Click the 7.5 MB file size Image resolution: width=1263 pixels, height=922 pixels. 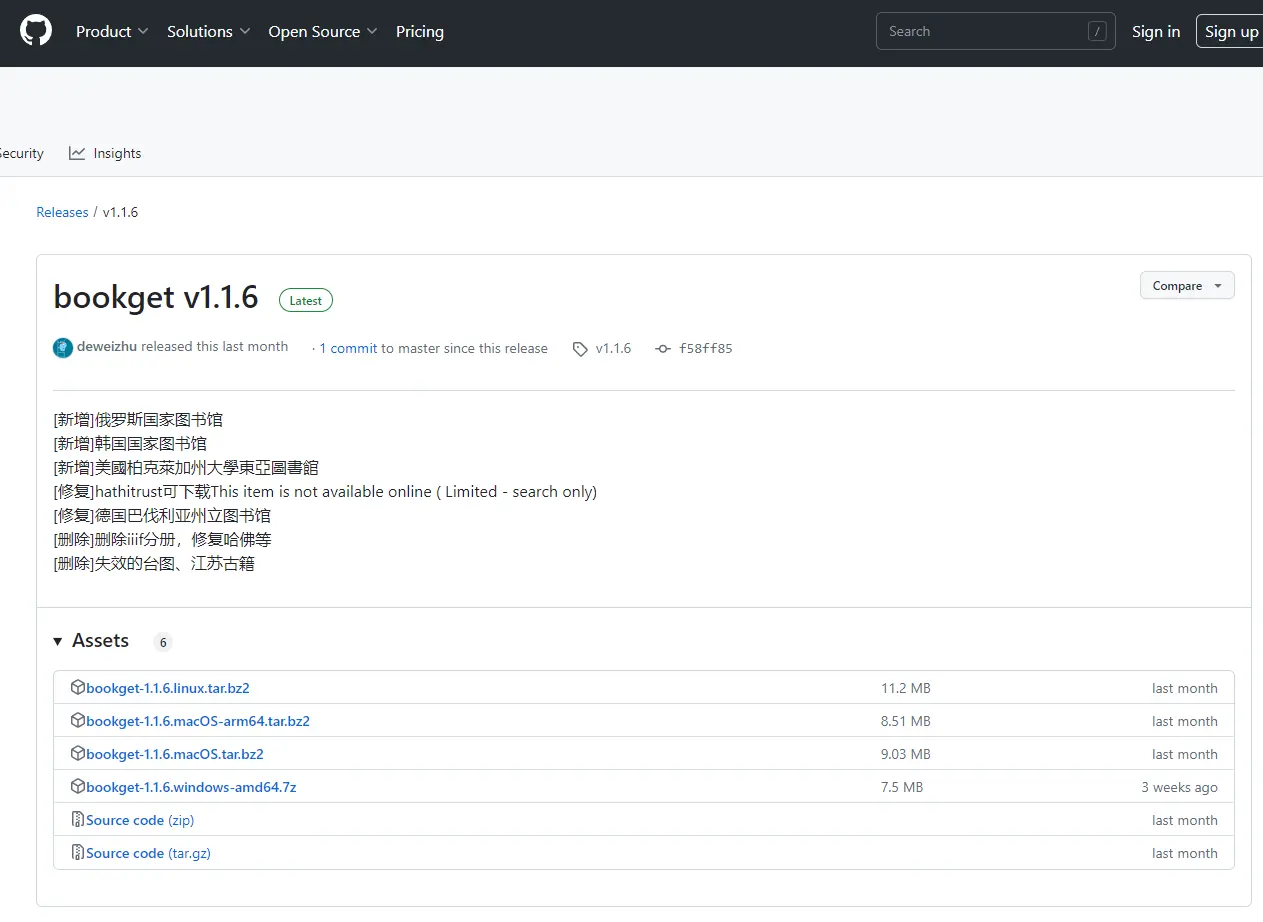tap(902, 787)
